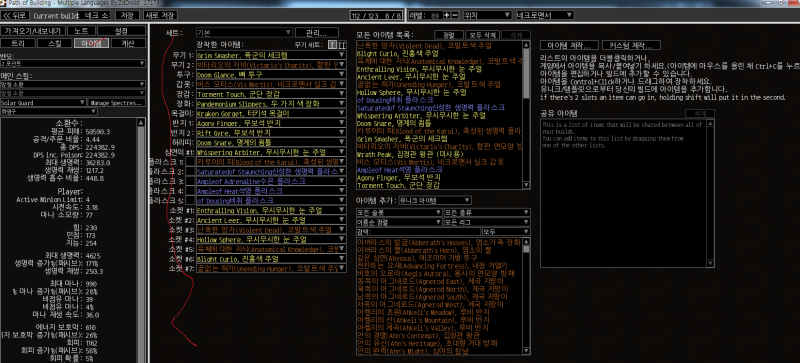800x363 pixels.
Task: Open the 모든 리그 league dropdown
Action: [487, 222]
